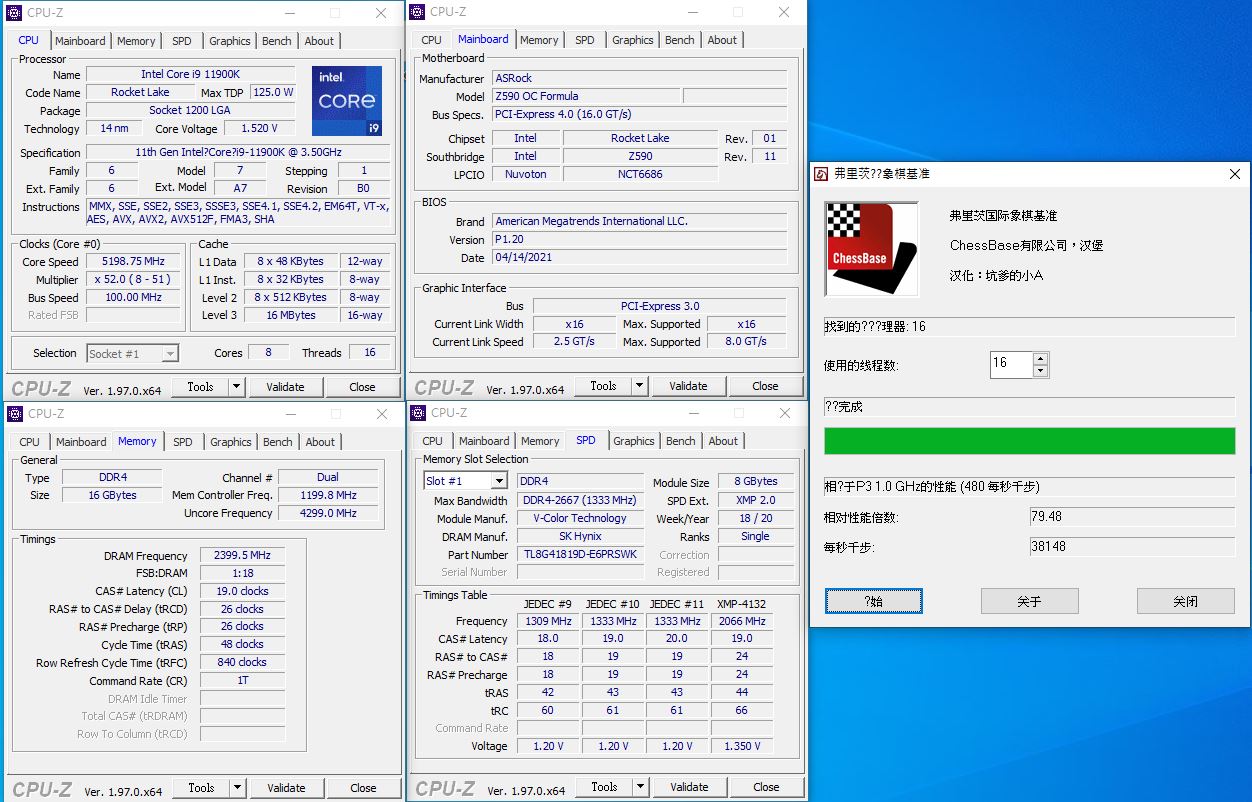Switch to Mainboard tab in CPU window
This screenshot has height=802, width=1252.
coord(80,41)
